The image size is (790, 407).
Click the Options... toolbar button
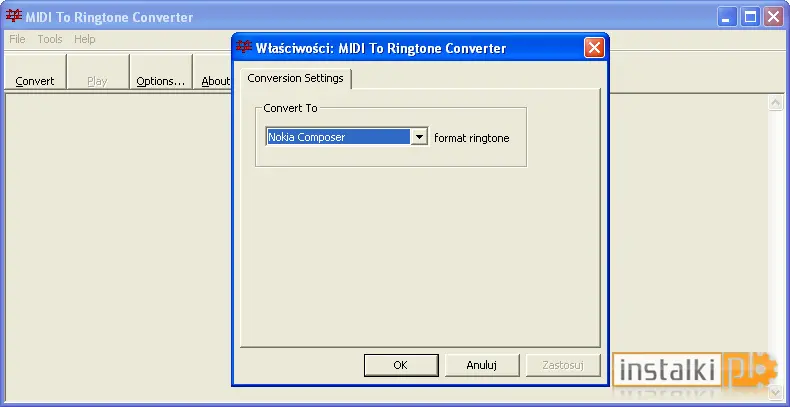point(161,72)
